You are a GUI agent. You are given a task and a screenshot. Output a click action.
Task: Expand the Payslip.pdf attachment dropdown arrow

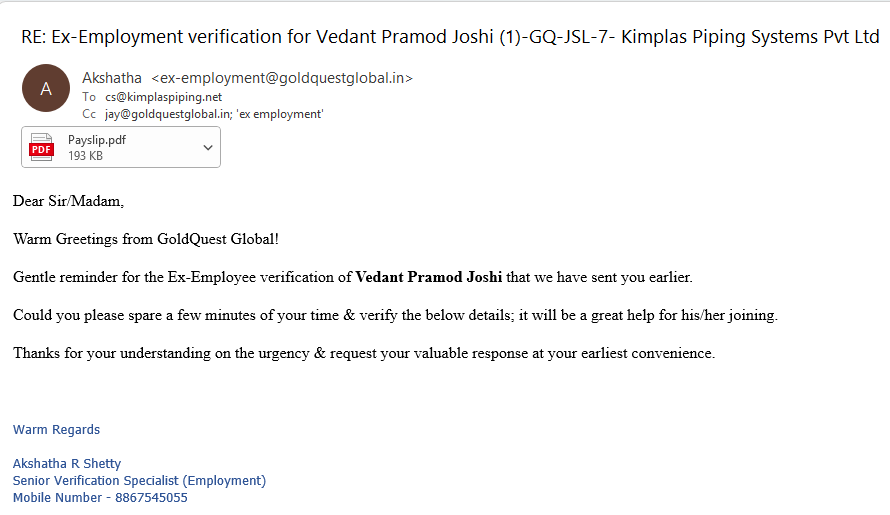[208, 147]
